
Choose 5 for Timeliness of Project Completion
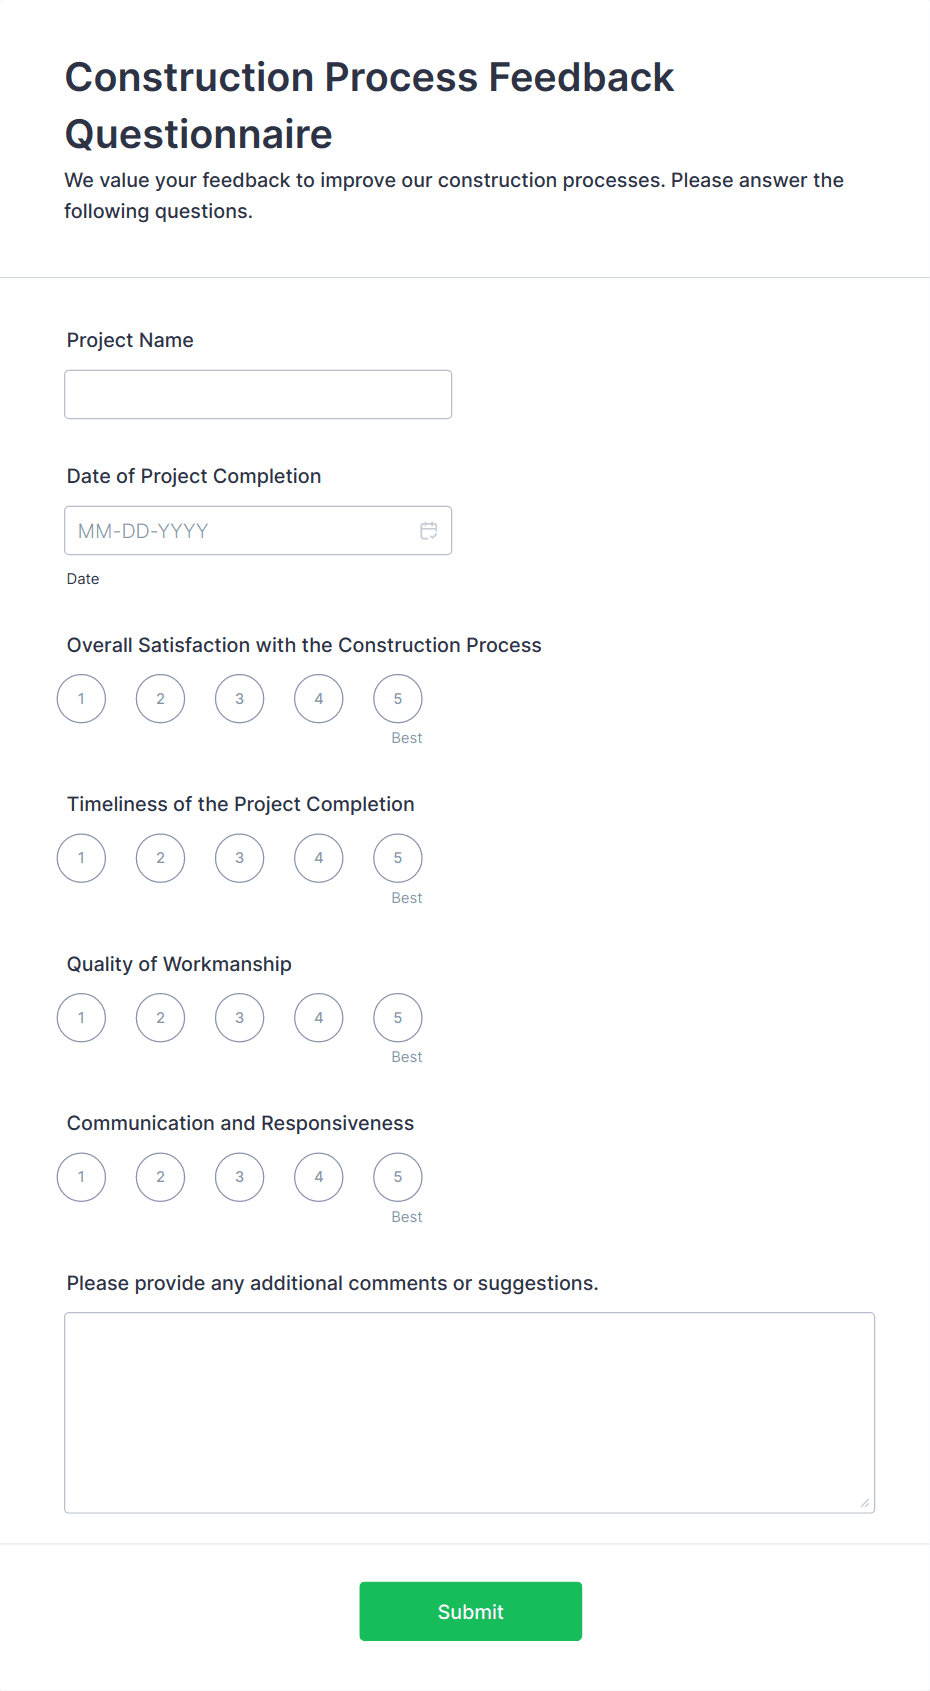tap(398, 858)
